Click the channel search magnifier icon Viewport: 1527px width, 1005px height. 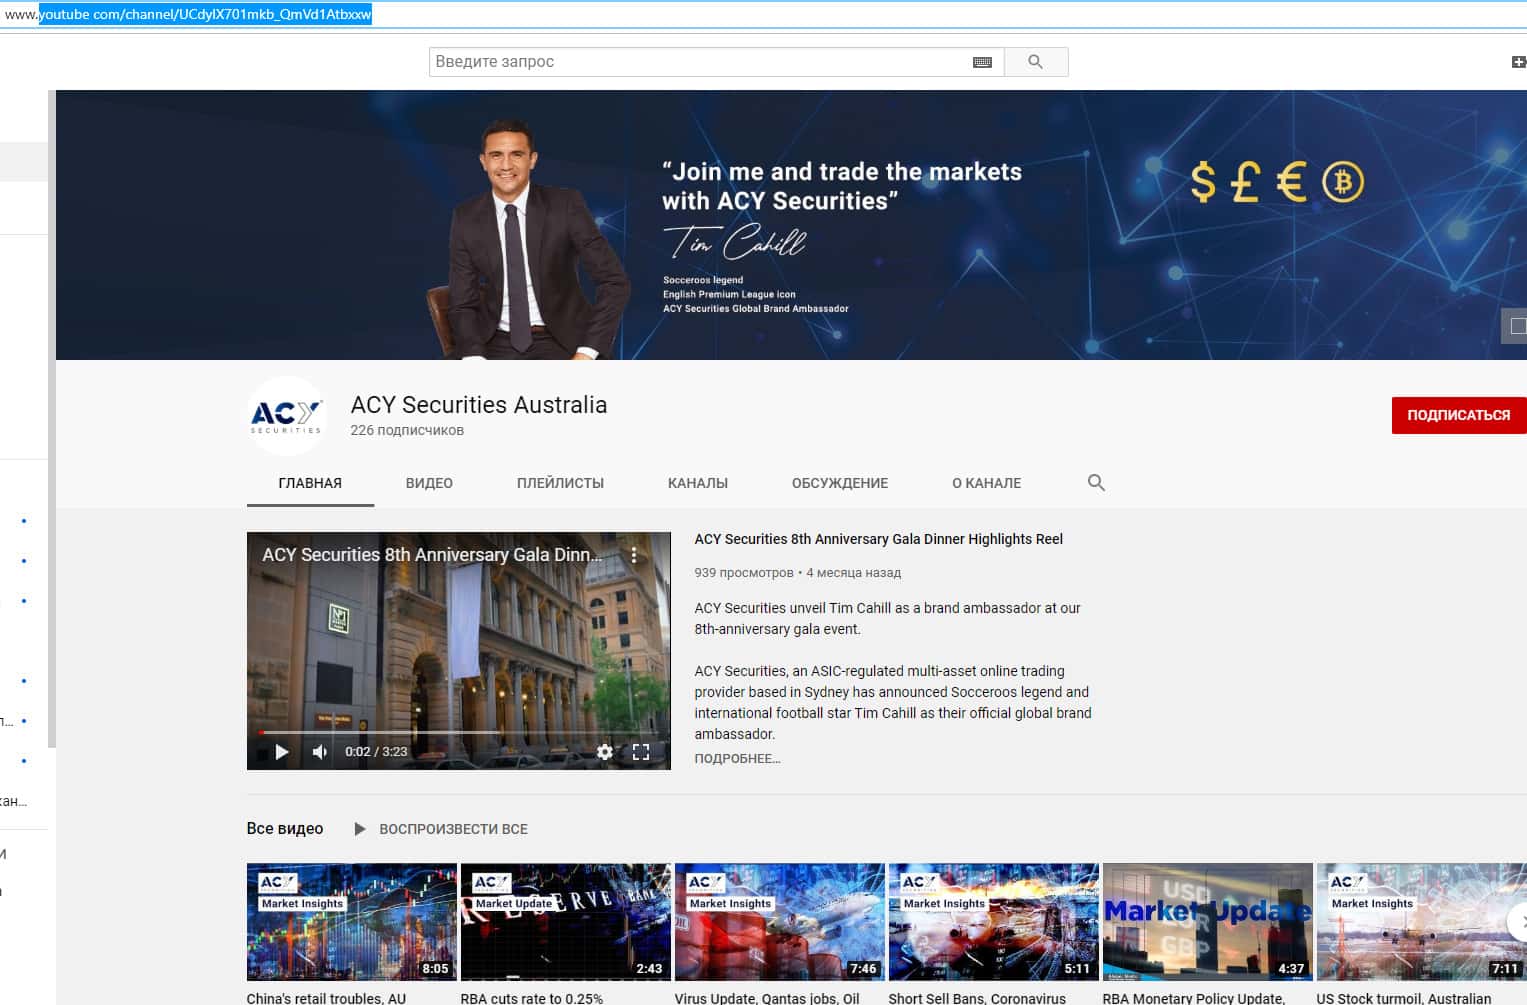click(x=1096, y=483)
